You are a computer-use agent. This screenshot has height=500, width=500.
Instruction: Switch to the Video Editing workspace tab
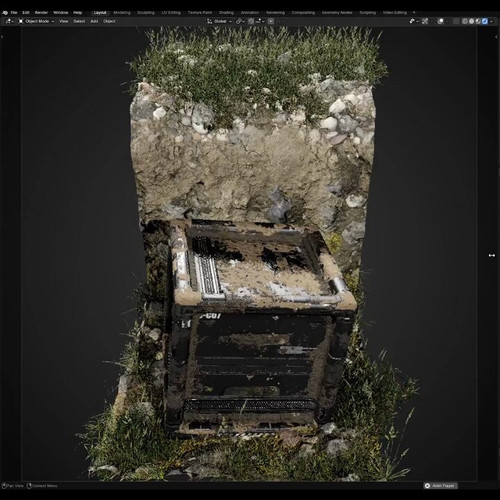(395, 13)
